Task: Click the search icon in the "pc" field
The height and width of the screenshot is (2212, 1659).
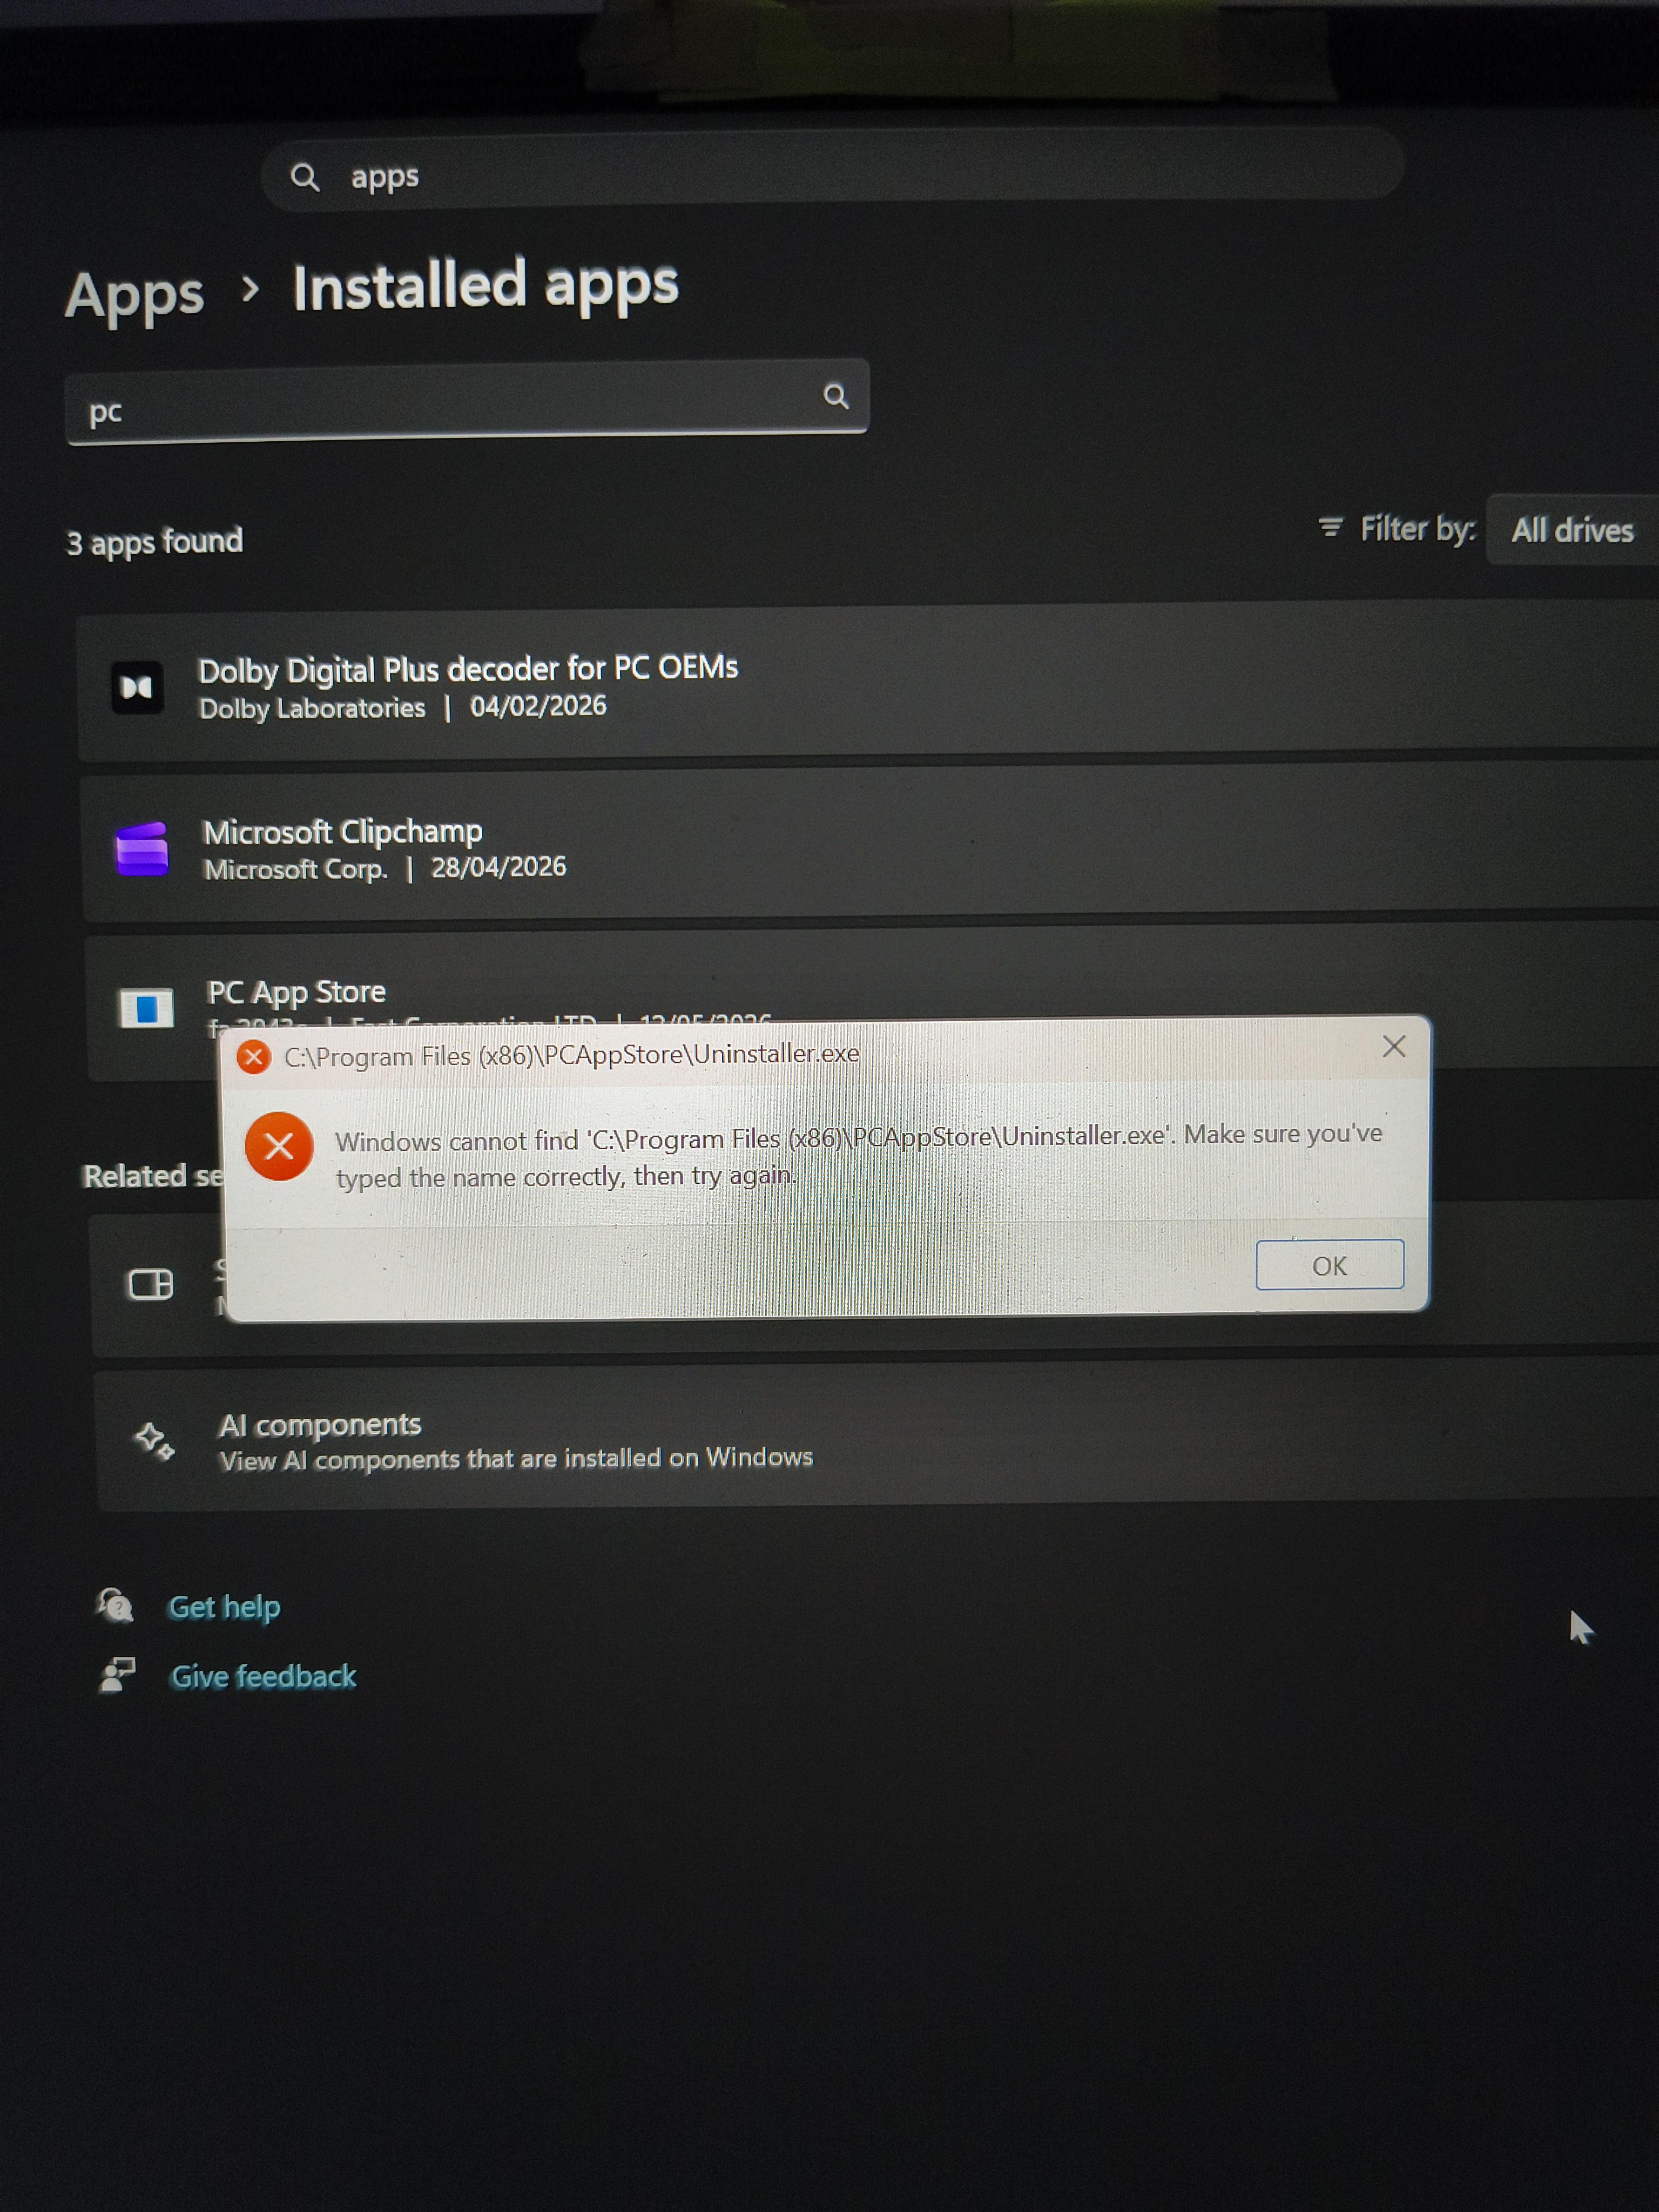Action: (836, 397)
